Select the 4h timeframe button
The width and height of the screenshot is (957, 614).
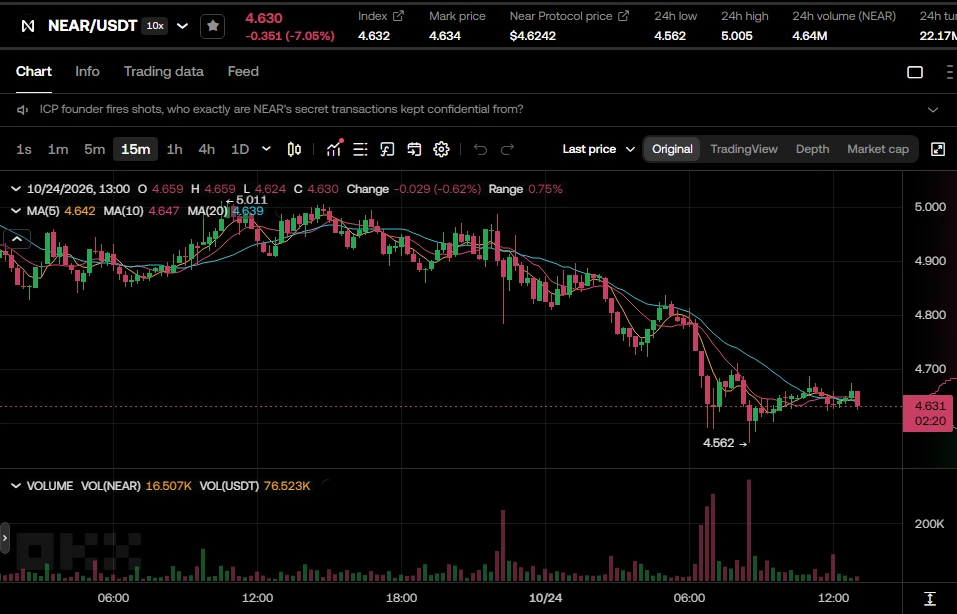coord(207,149)
